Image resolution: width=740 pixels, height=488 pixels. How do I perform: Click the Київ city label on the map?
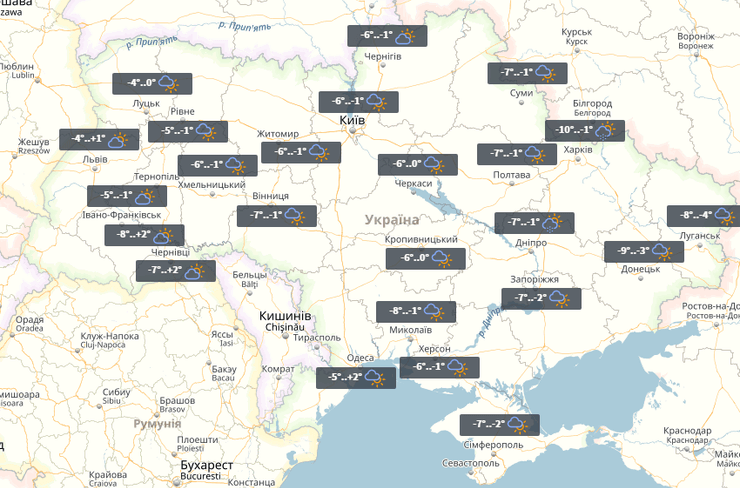352,120
